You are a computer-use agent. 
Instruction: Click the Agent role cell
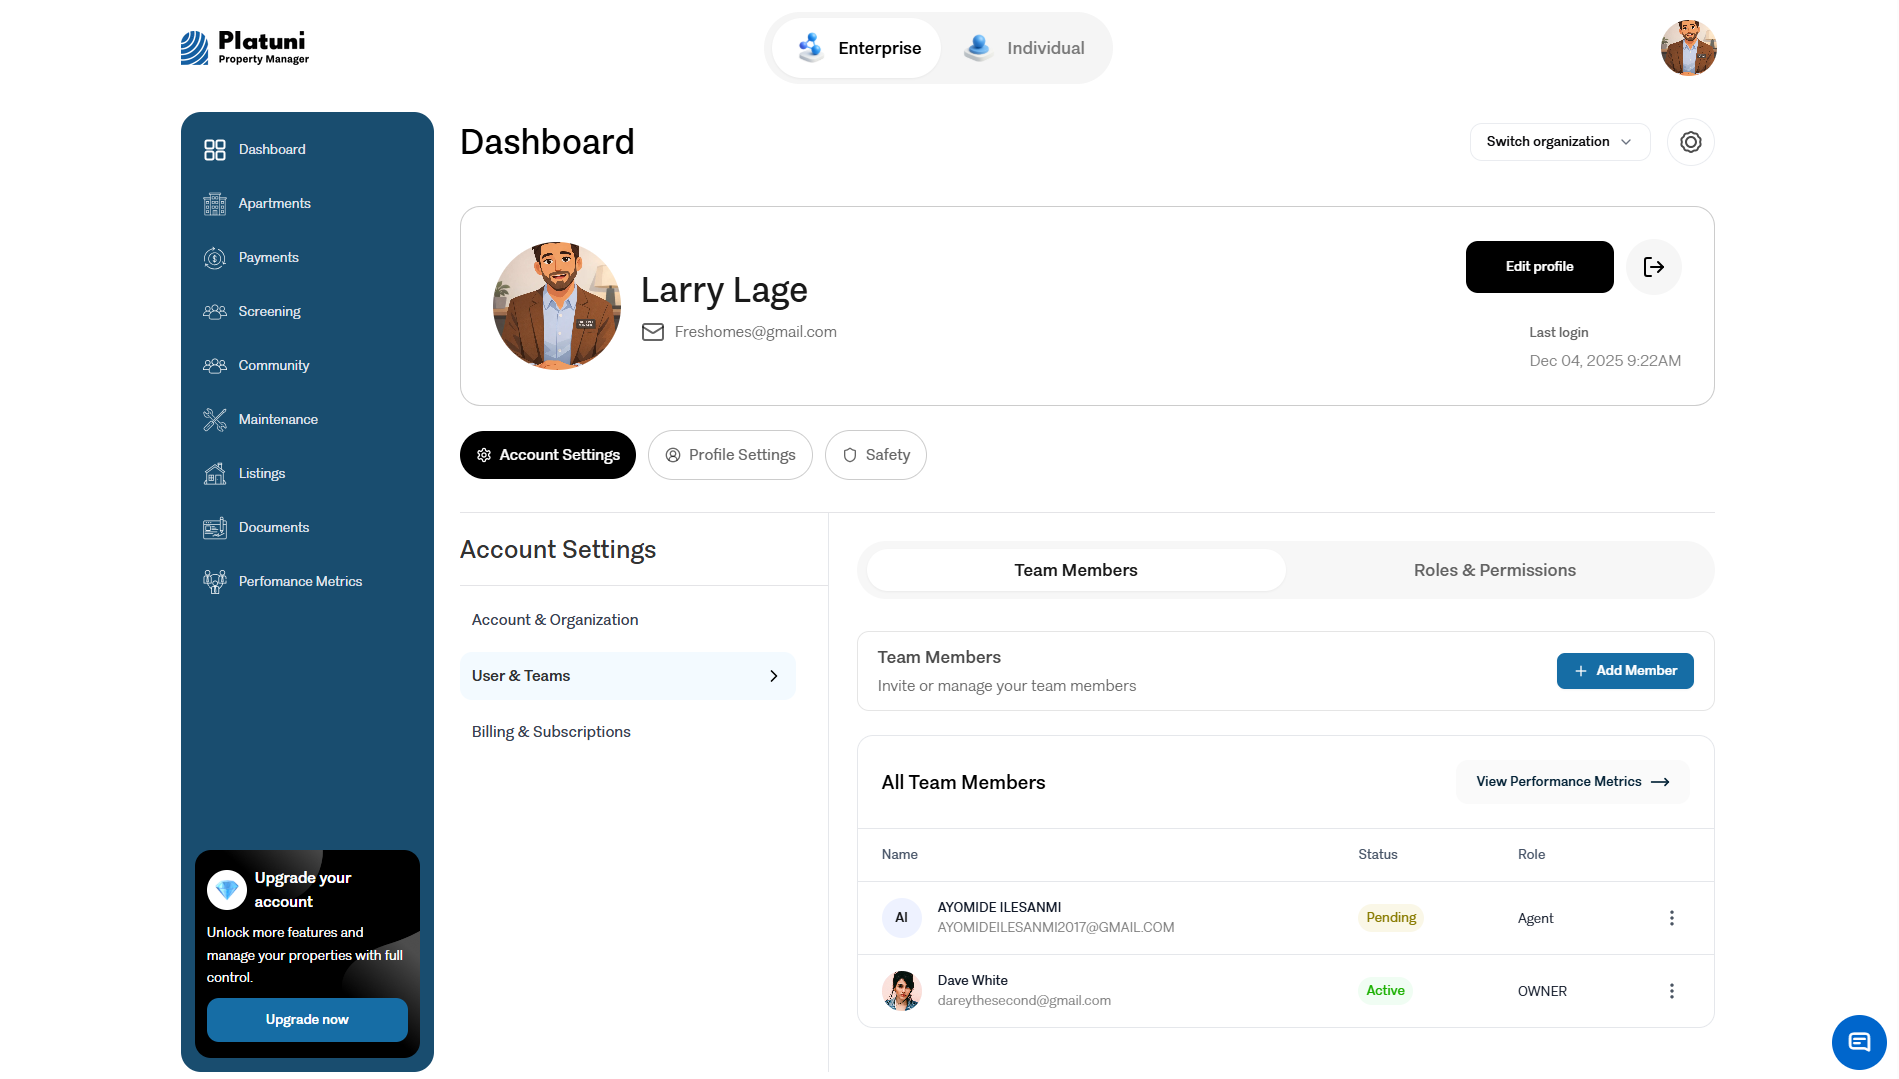click(1536, 919)
